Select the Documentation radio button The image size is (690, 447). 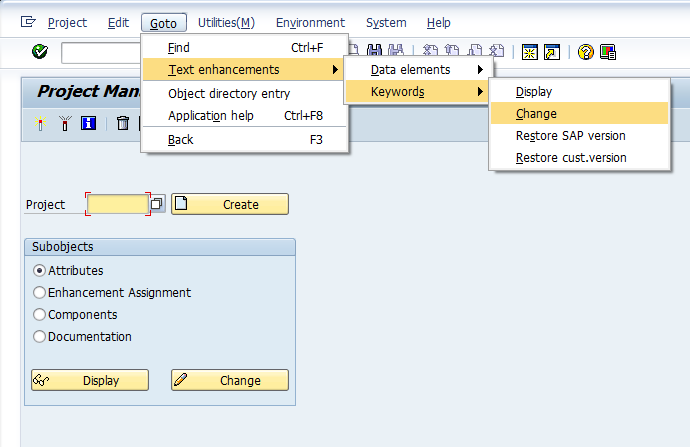(x=40, y=336)
